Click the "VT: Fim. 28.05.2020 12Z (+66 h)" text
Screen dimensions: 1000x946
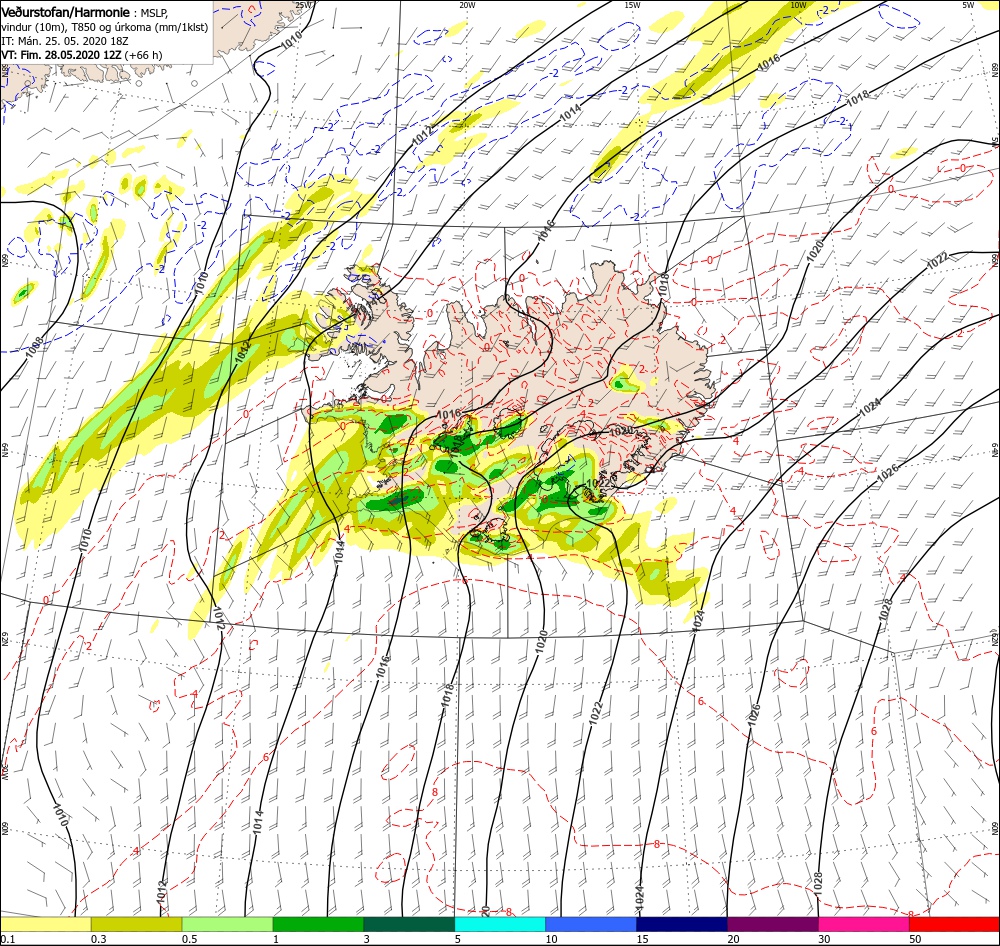click(82, 55)
